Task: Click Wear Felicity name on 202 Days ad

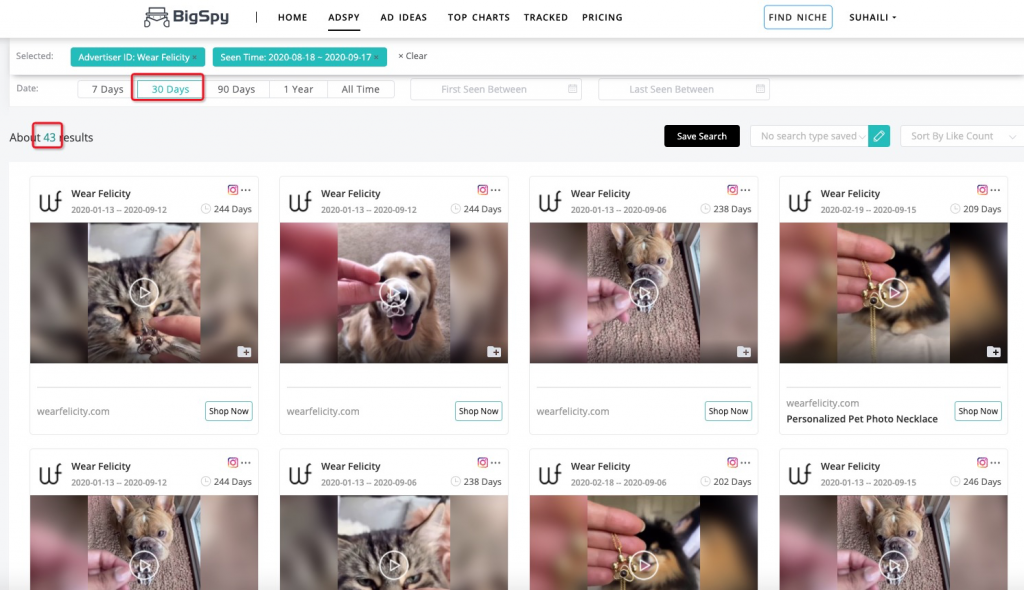Action: tap(600, 467)
